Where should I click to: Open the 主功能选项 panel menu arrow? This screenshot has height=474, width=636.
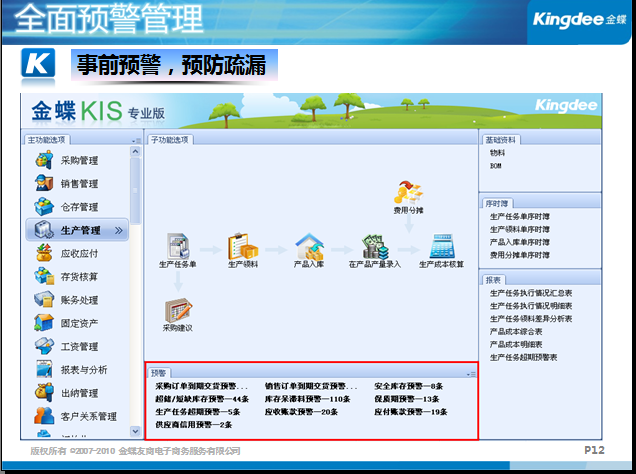click(136, 141)
